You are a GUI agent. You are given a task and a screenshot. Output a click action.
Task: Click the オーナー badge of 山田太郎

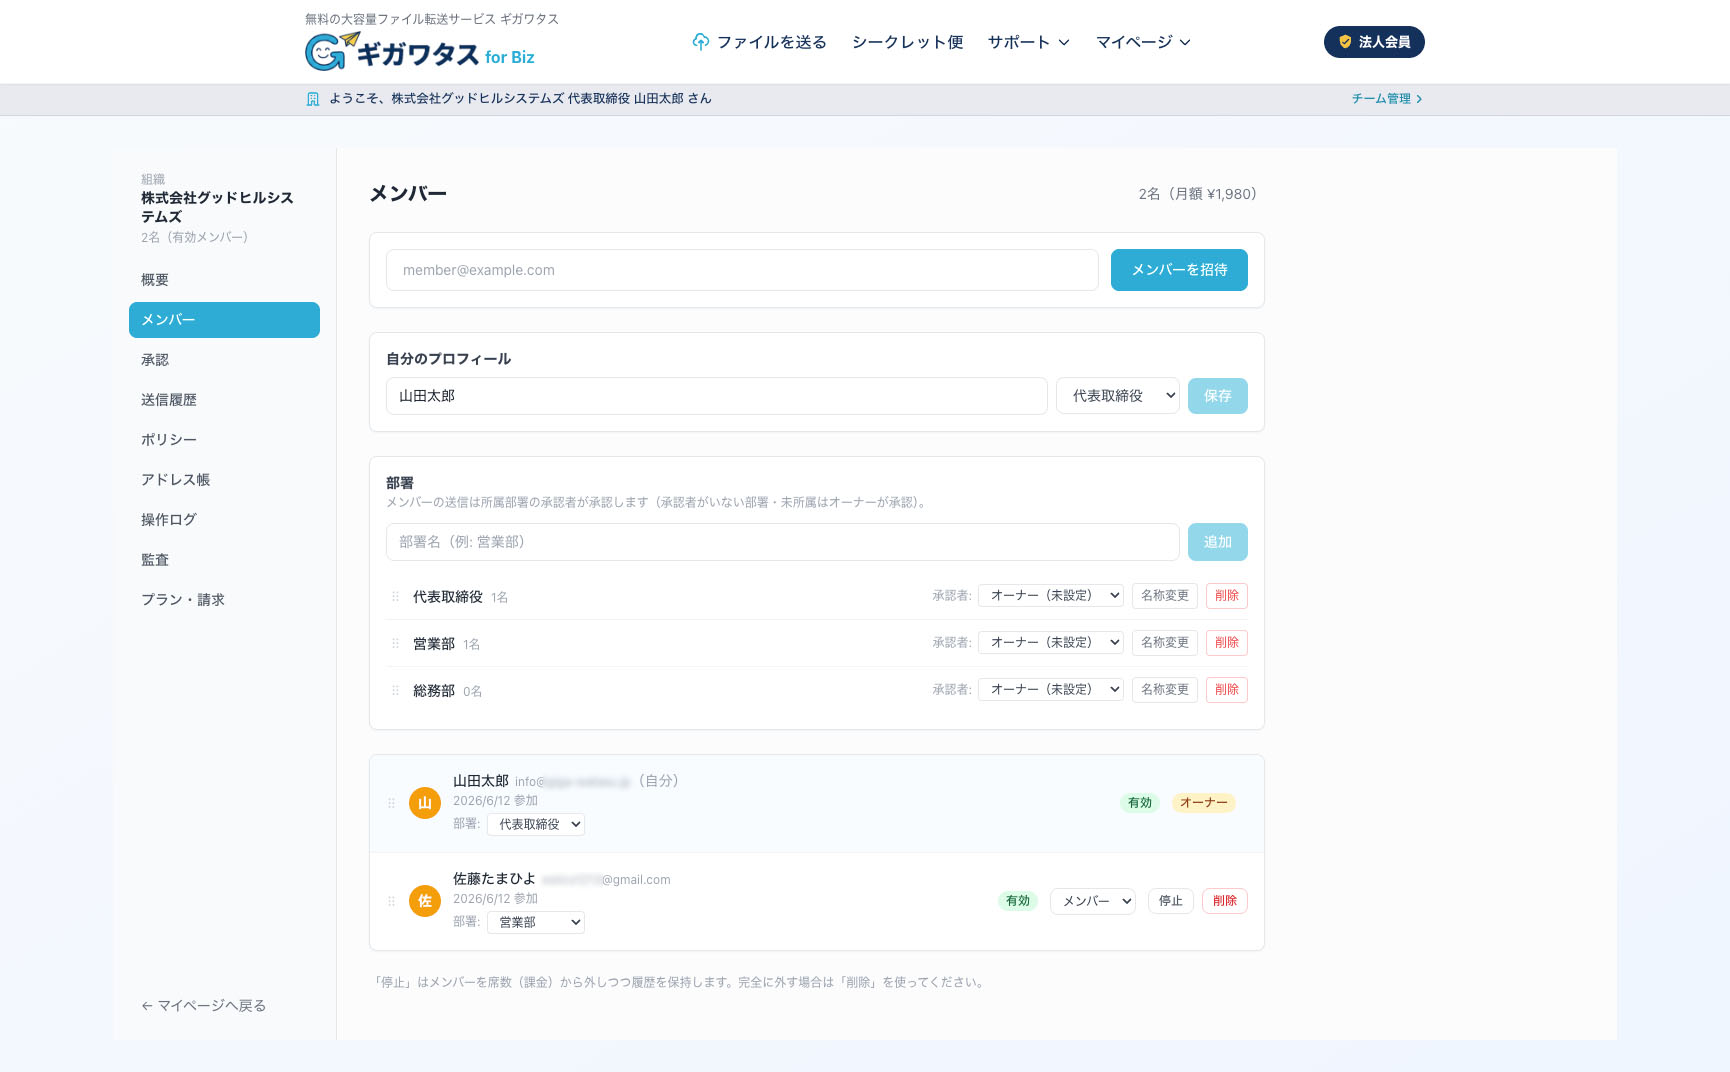[x=1204, y=803]
